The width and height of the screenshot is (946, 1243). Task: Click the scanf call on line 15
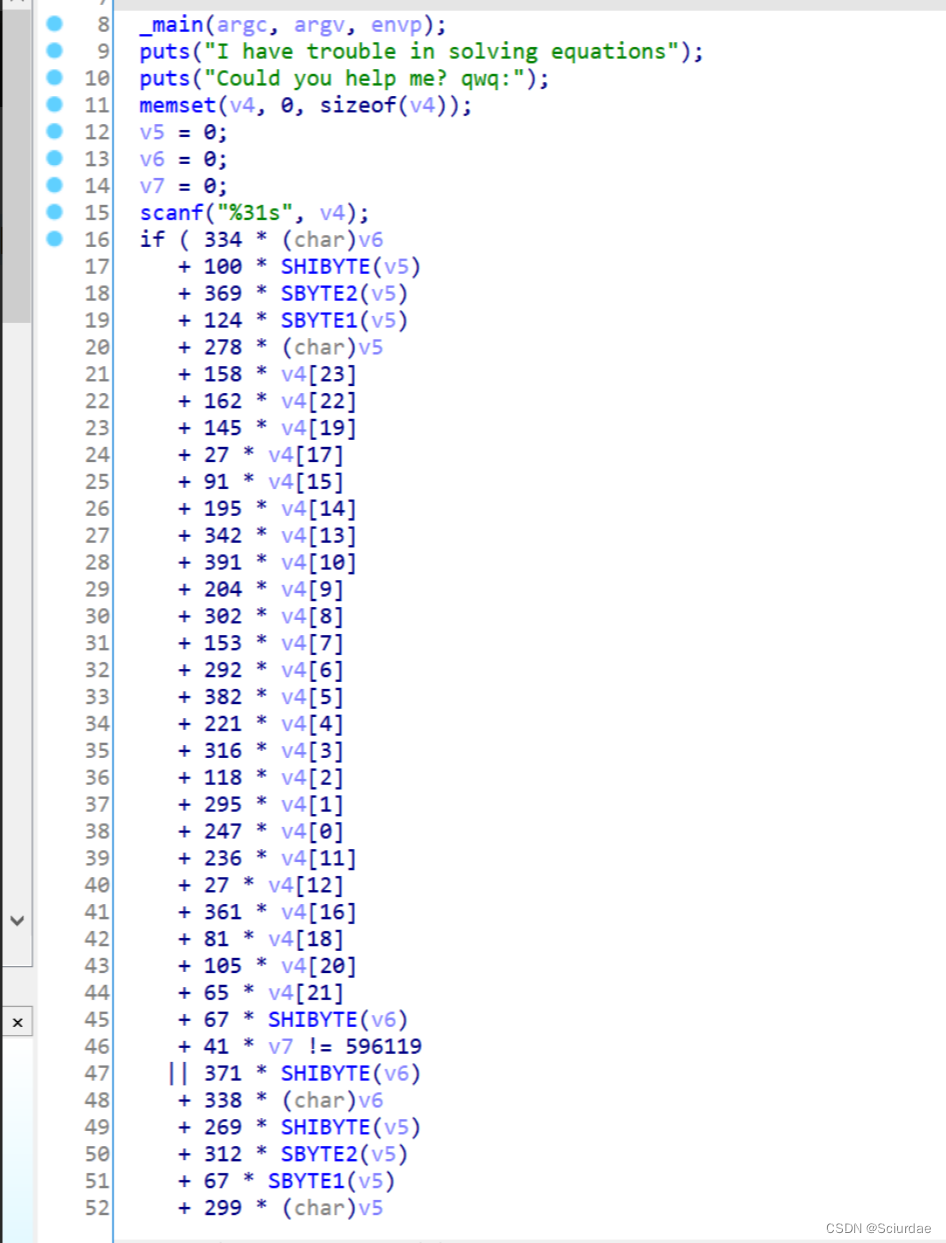169,213
